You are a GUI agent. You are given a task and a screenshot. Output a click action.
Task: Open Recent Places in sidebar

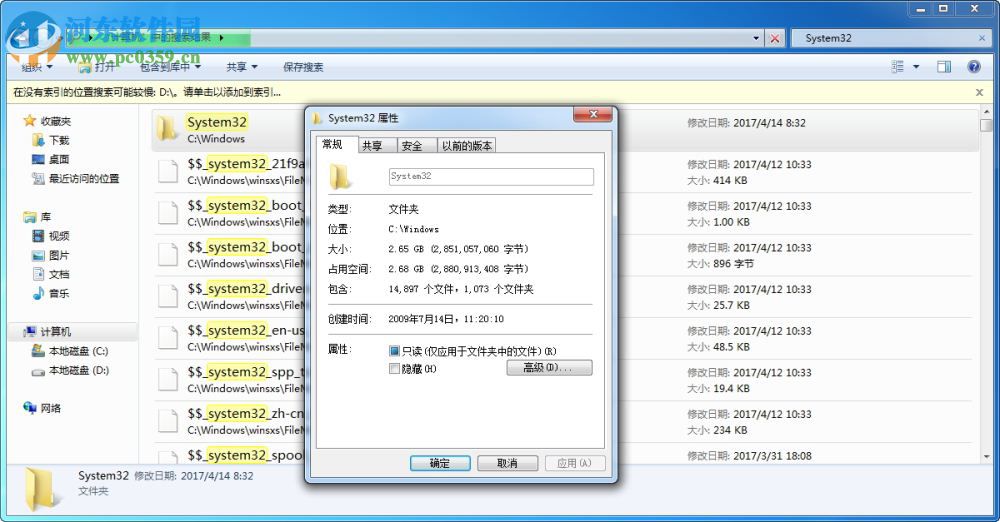tap(75, 178)
